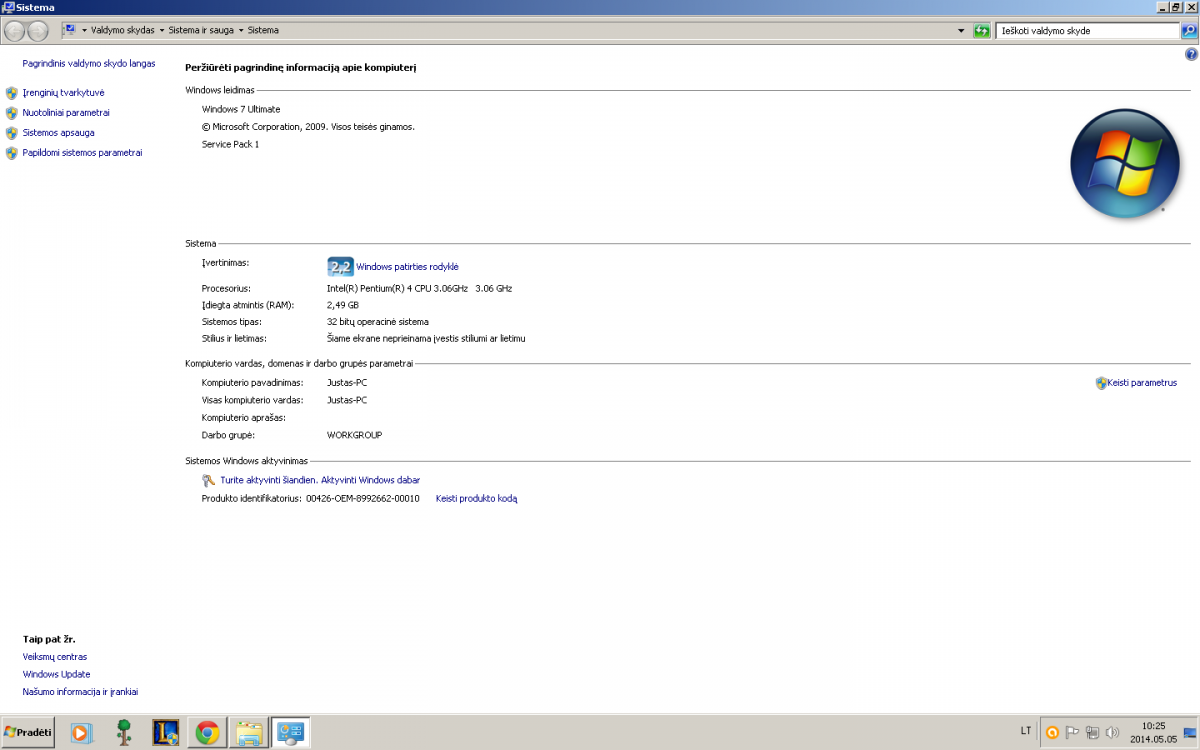Select Valdymo skydas breadcrumb item
Screen dimensions: 1200x750
click(x=122, y=31)
